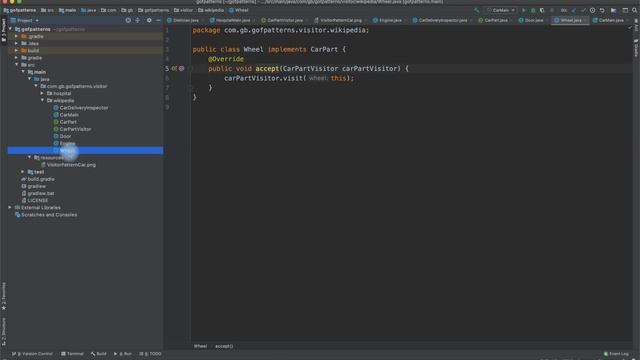Click Project tool window stripe button
Screen dimensions: 640x360
tap(4, 30)
